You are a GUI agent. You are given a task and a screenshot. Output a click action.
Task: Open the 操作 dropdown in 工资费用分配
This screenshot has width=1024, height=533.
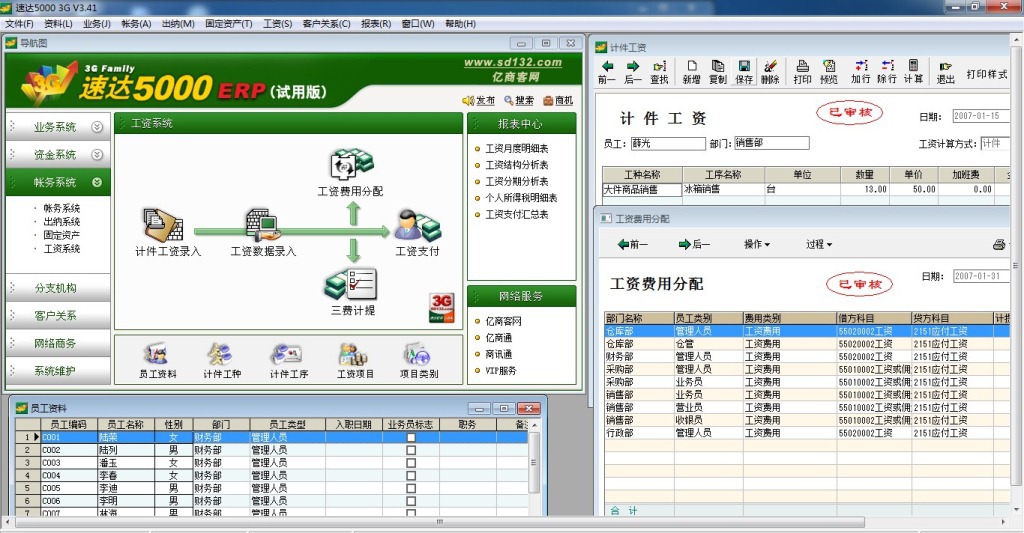(x=757, y=244)
